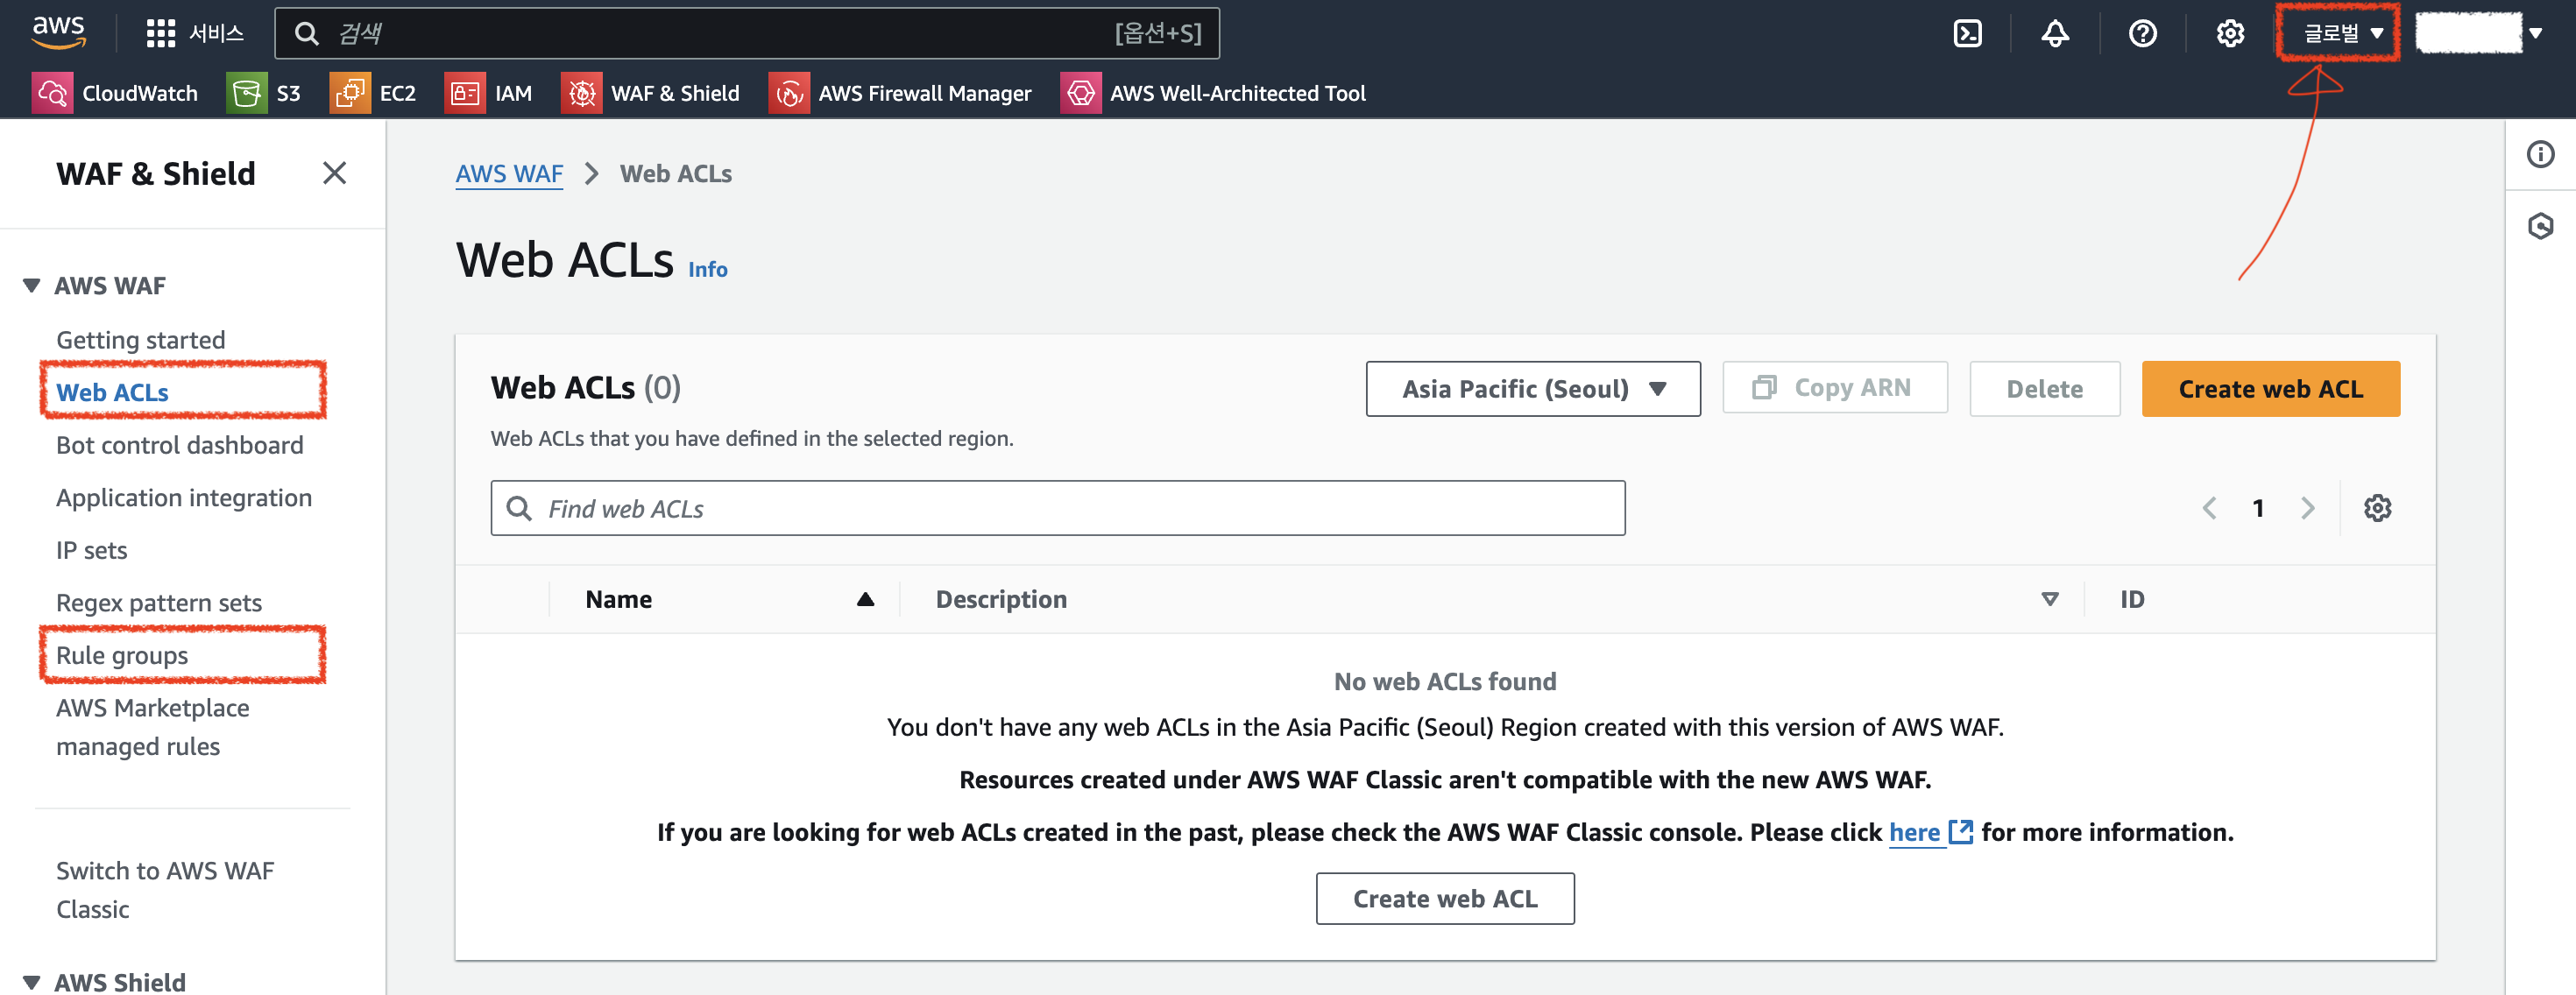Screen dimensions: 2576x995
Task: Click the orange Create web ACL button
Action: pos(2269,389)
